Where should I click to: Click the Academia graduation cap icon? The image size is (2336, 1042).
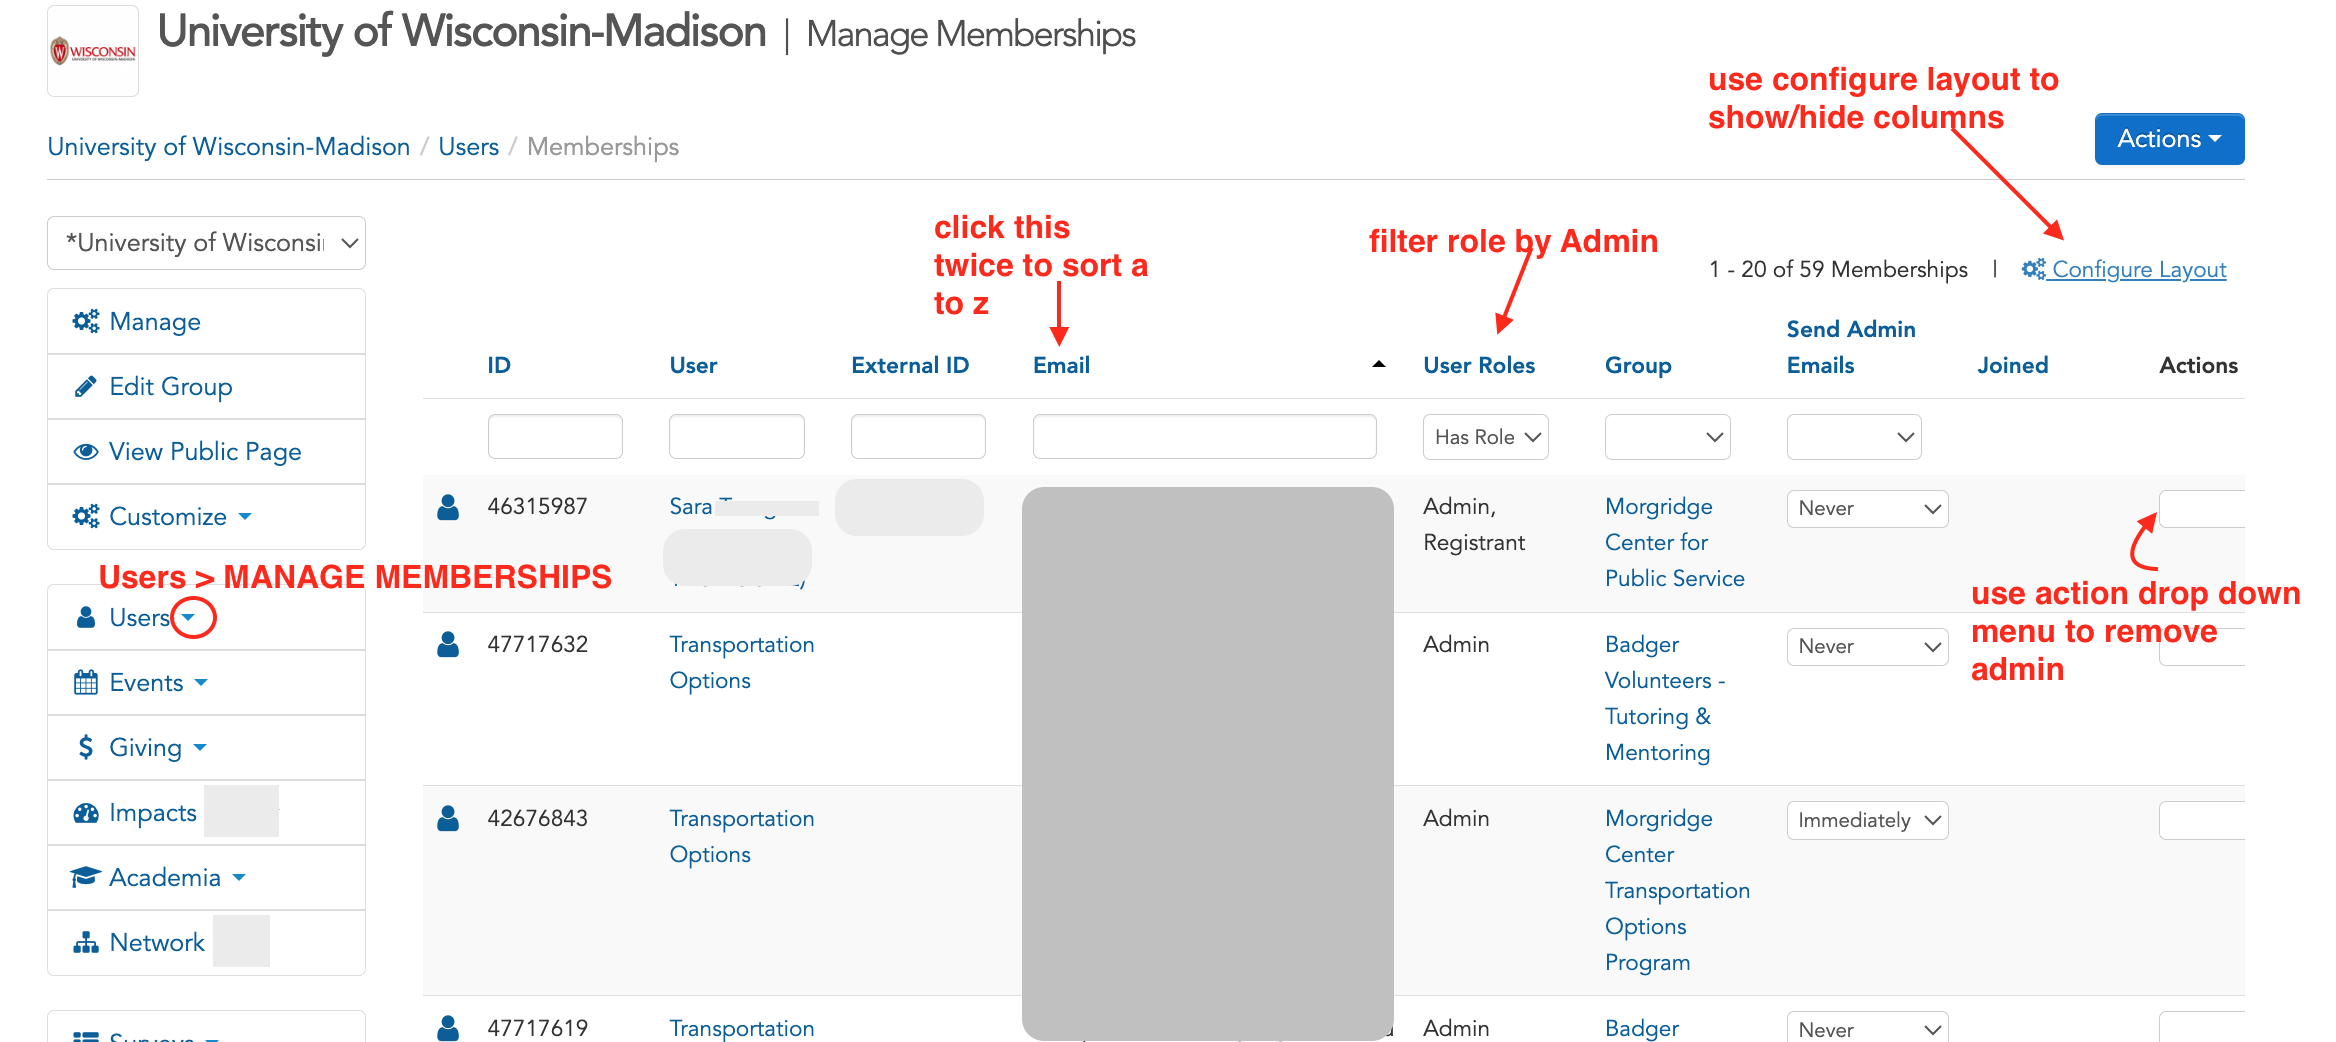pos(86,877)
